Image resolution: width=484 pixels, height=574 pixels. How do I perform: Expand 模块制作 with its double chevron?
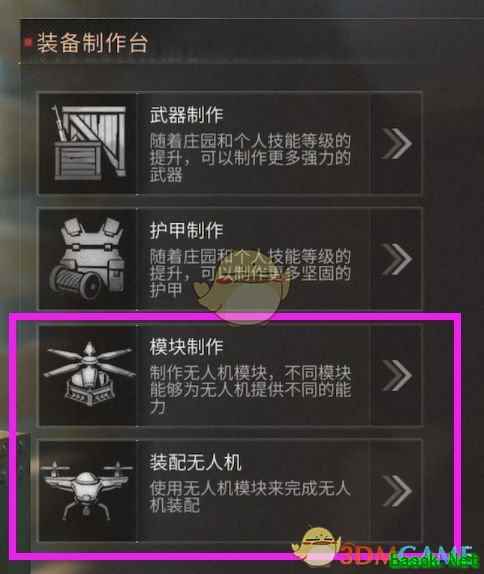tap(396, 375)
